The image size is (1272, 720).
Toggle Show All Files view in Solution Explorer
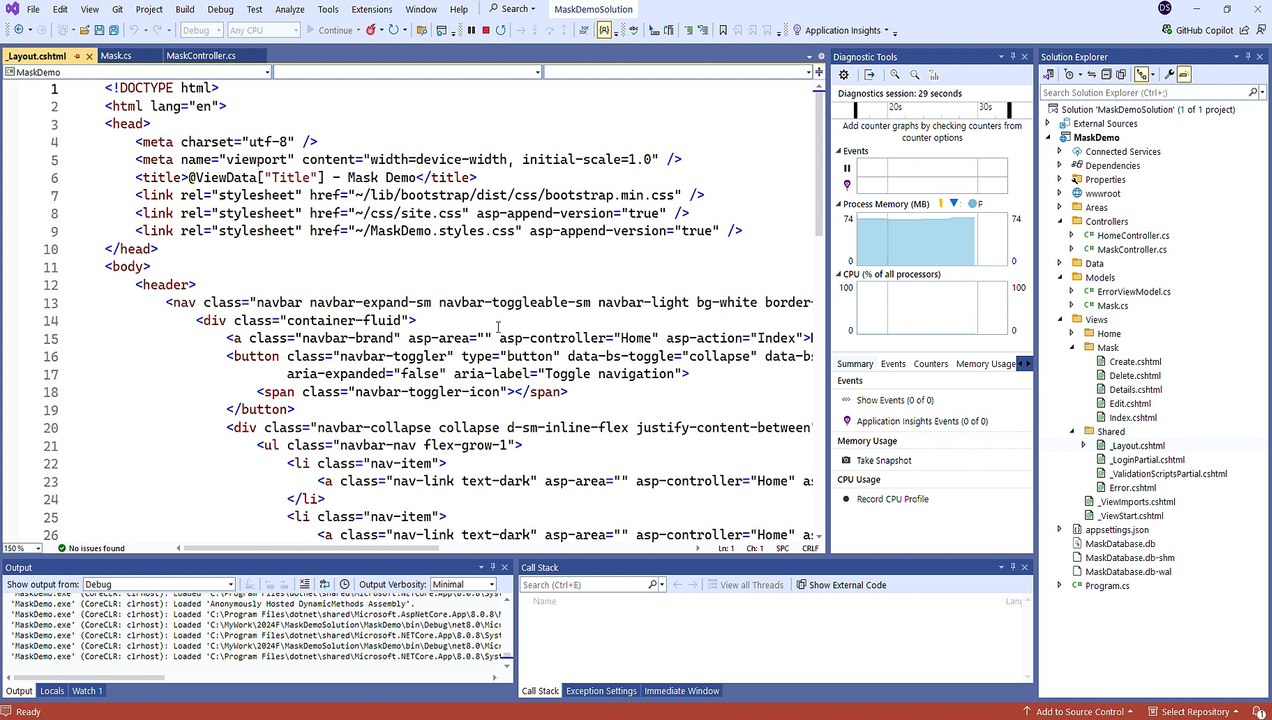(x=1121, y=74)
